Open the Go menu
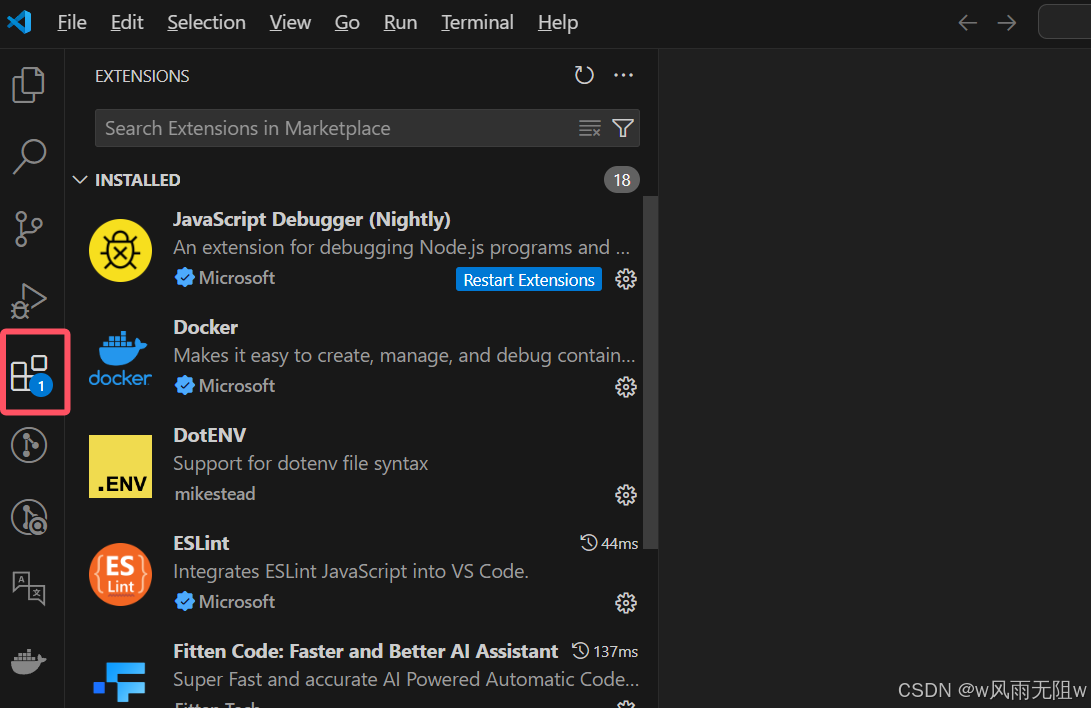Screen dimensions: 1091x708 (347, 22)
